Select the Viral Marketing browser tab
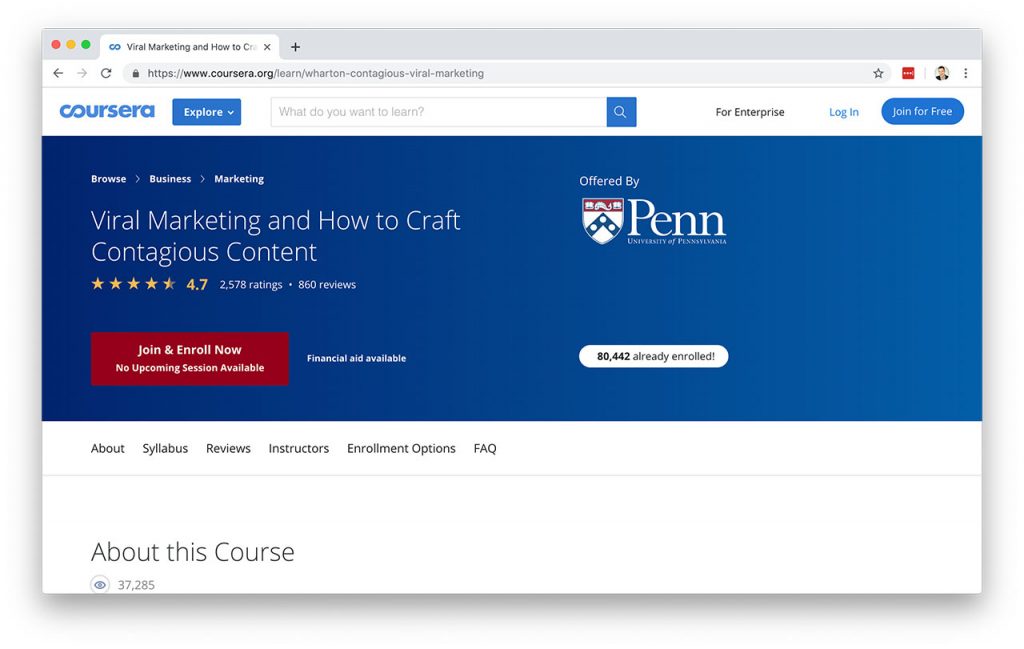Viewport: 1024px width, 649px height. (x=190, y=47)
